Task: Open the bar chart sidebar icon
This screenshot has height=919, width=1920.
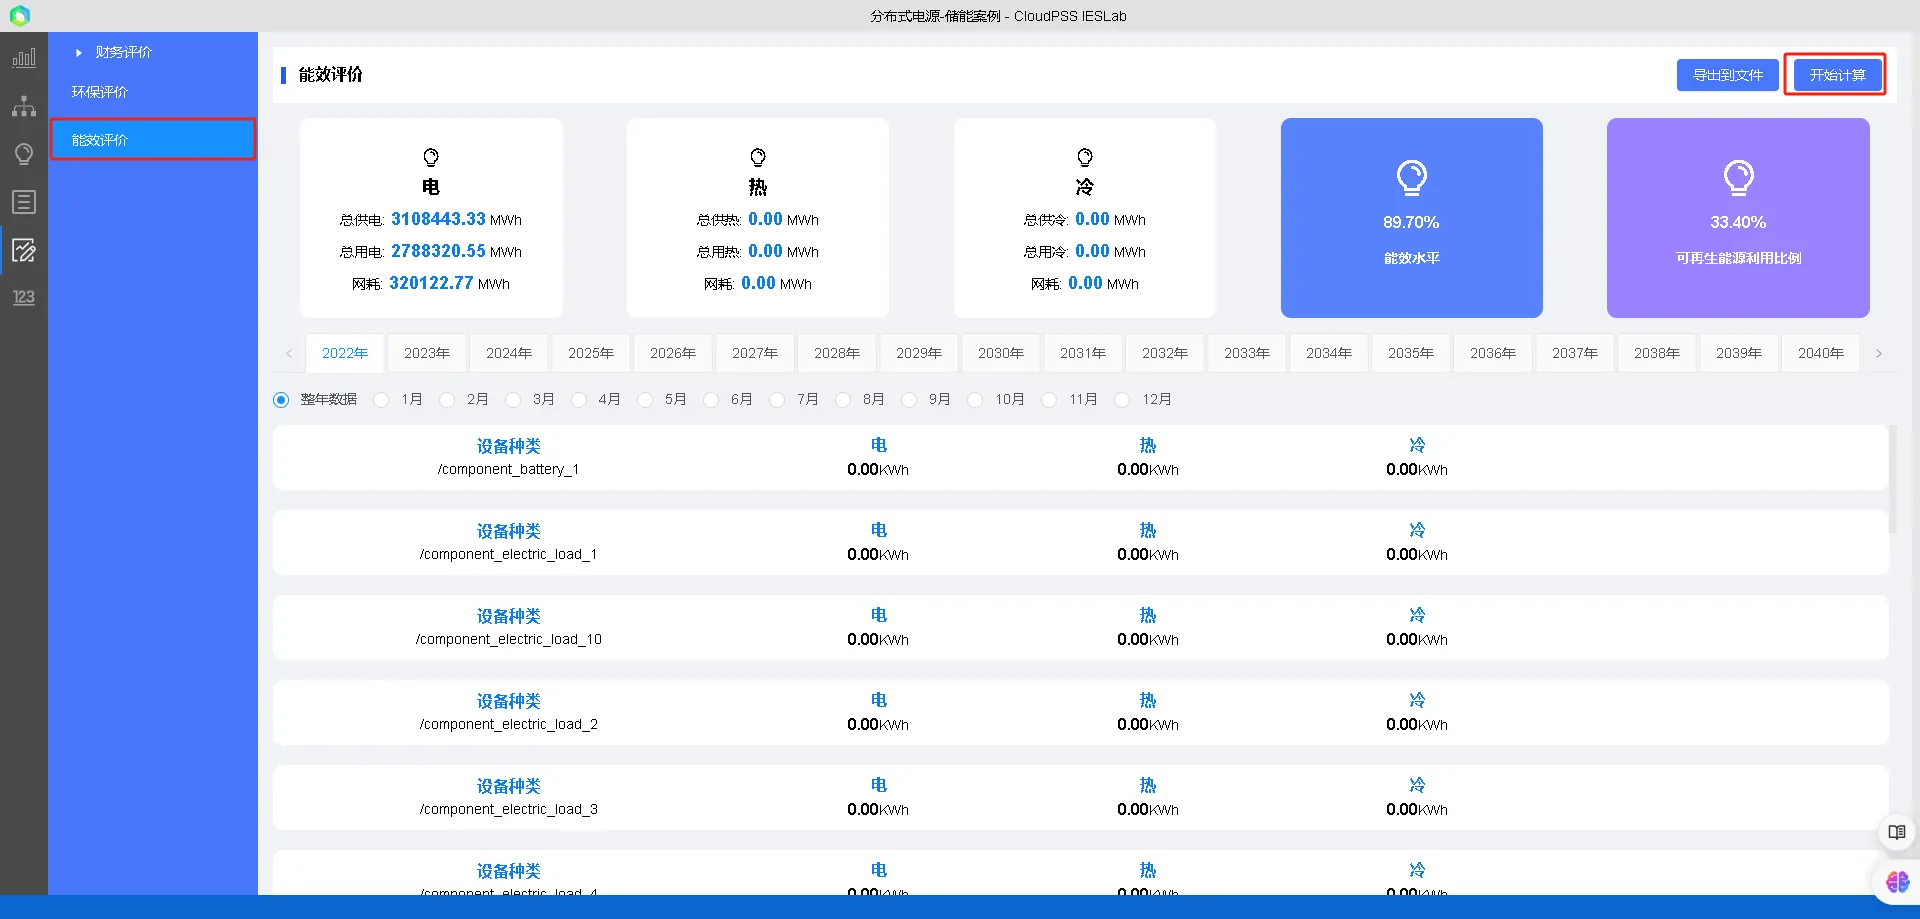Action: point(24,58)
